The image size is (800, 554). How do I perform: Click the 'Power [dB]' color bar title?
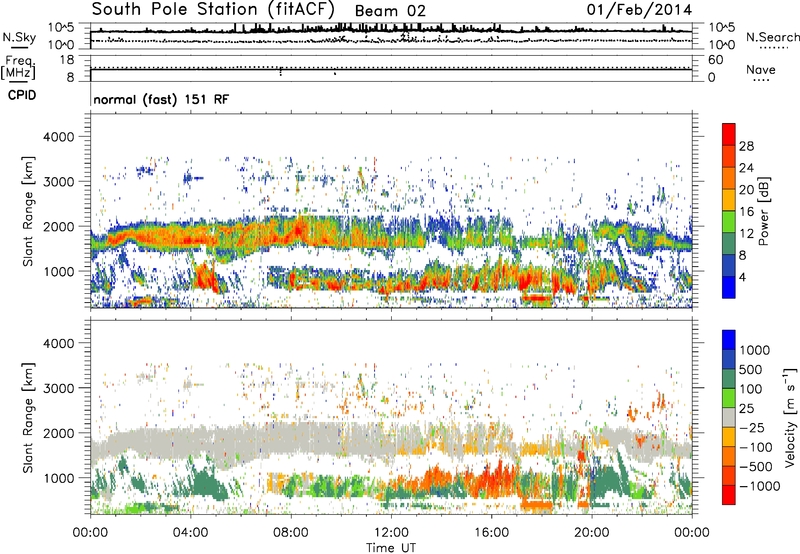click(x=764, y=211)
